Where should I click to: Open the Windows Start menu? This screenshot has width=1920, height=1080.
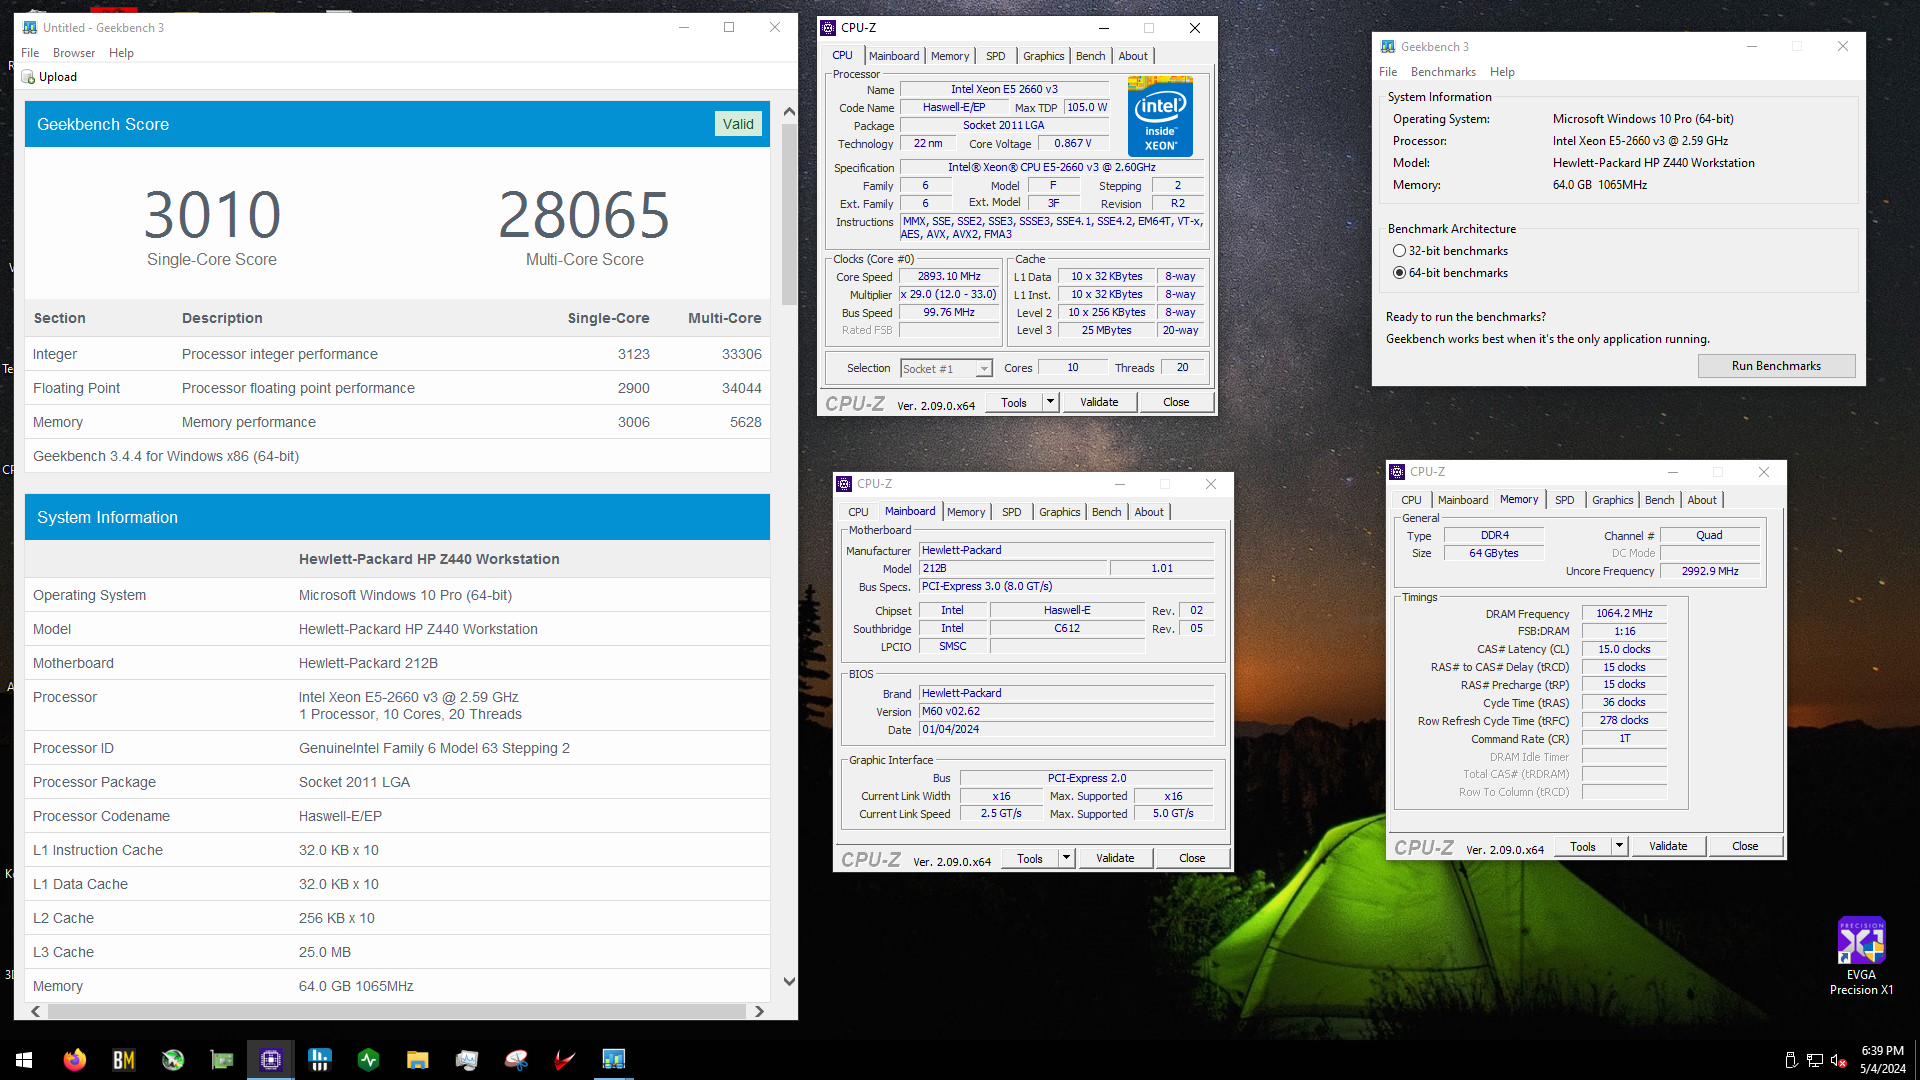pos(24,1060)
